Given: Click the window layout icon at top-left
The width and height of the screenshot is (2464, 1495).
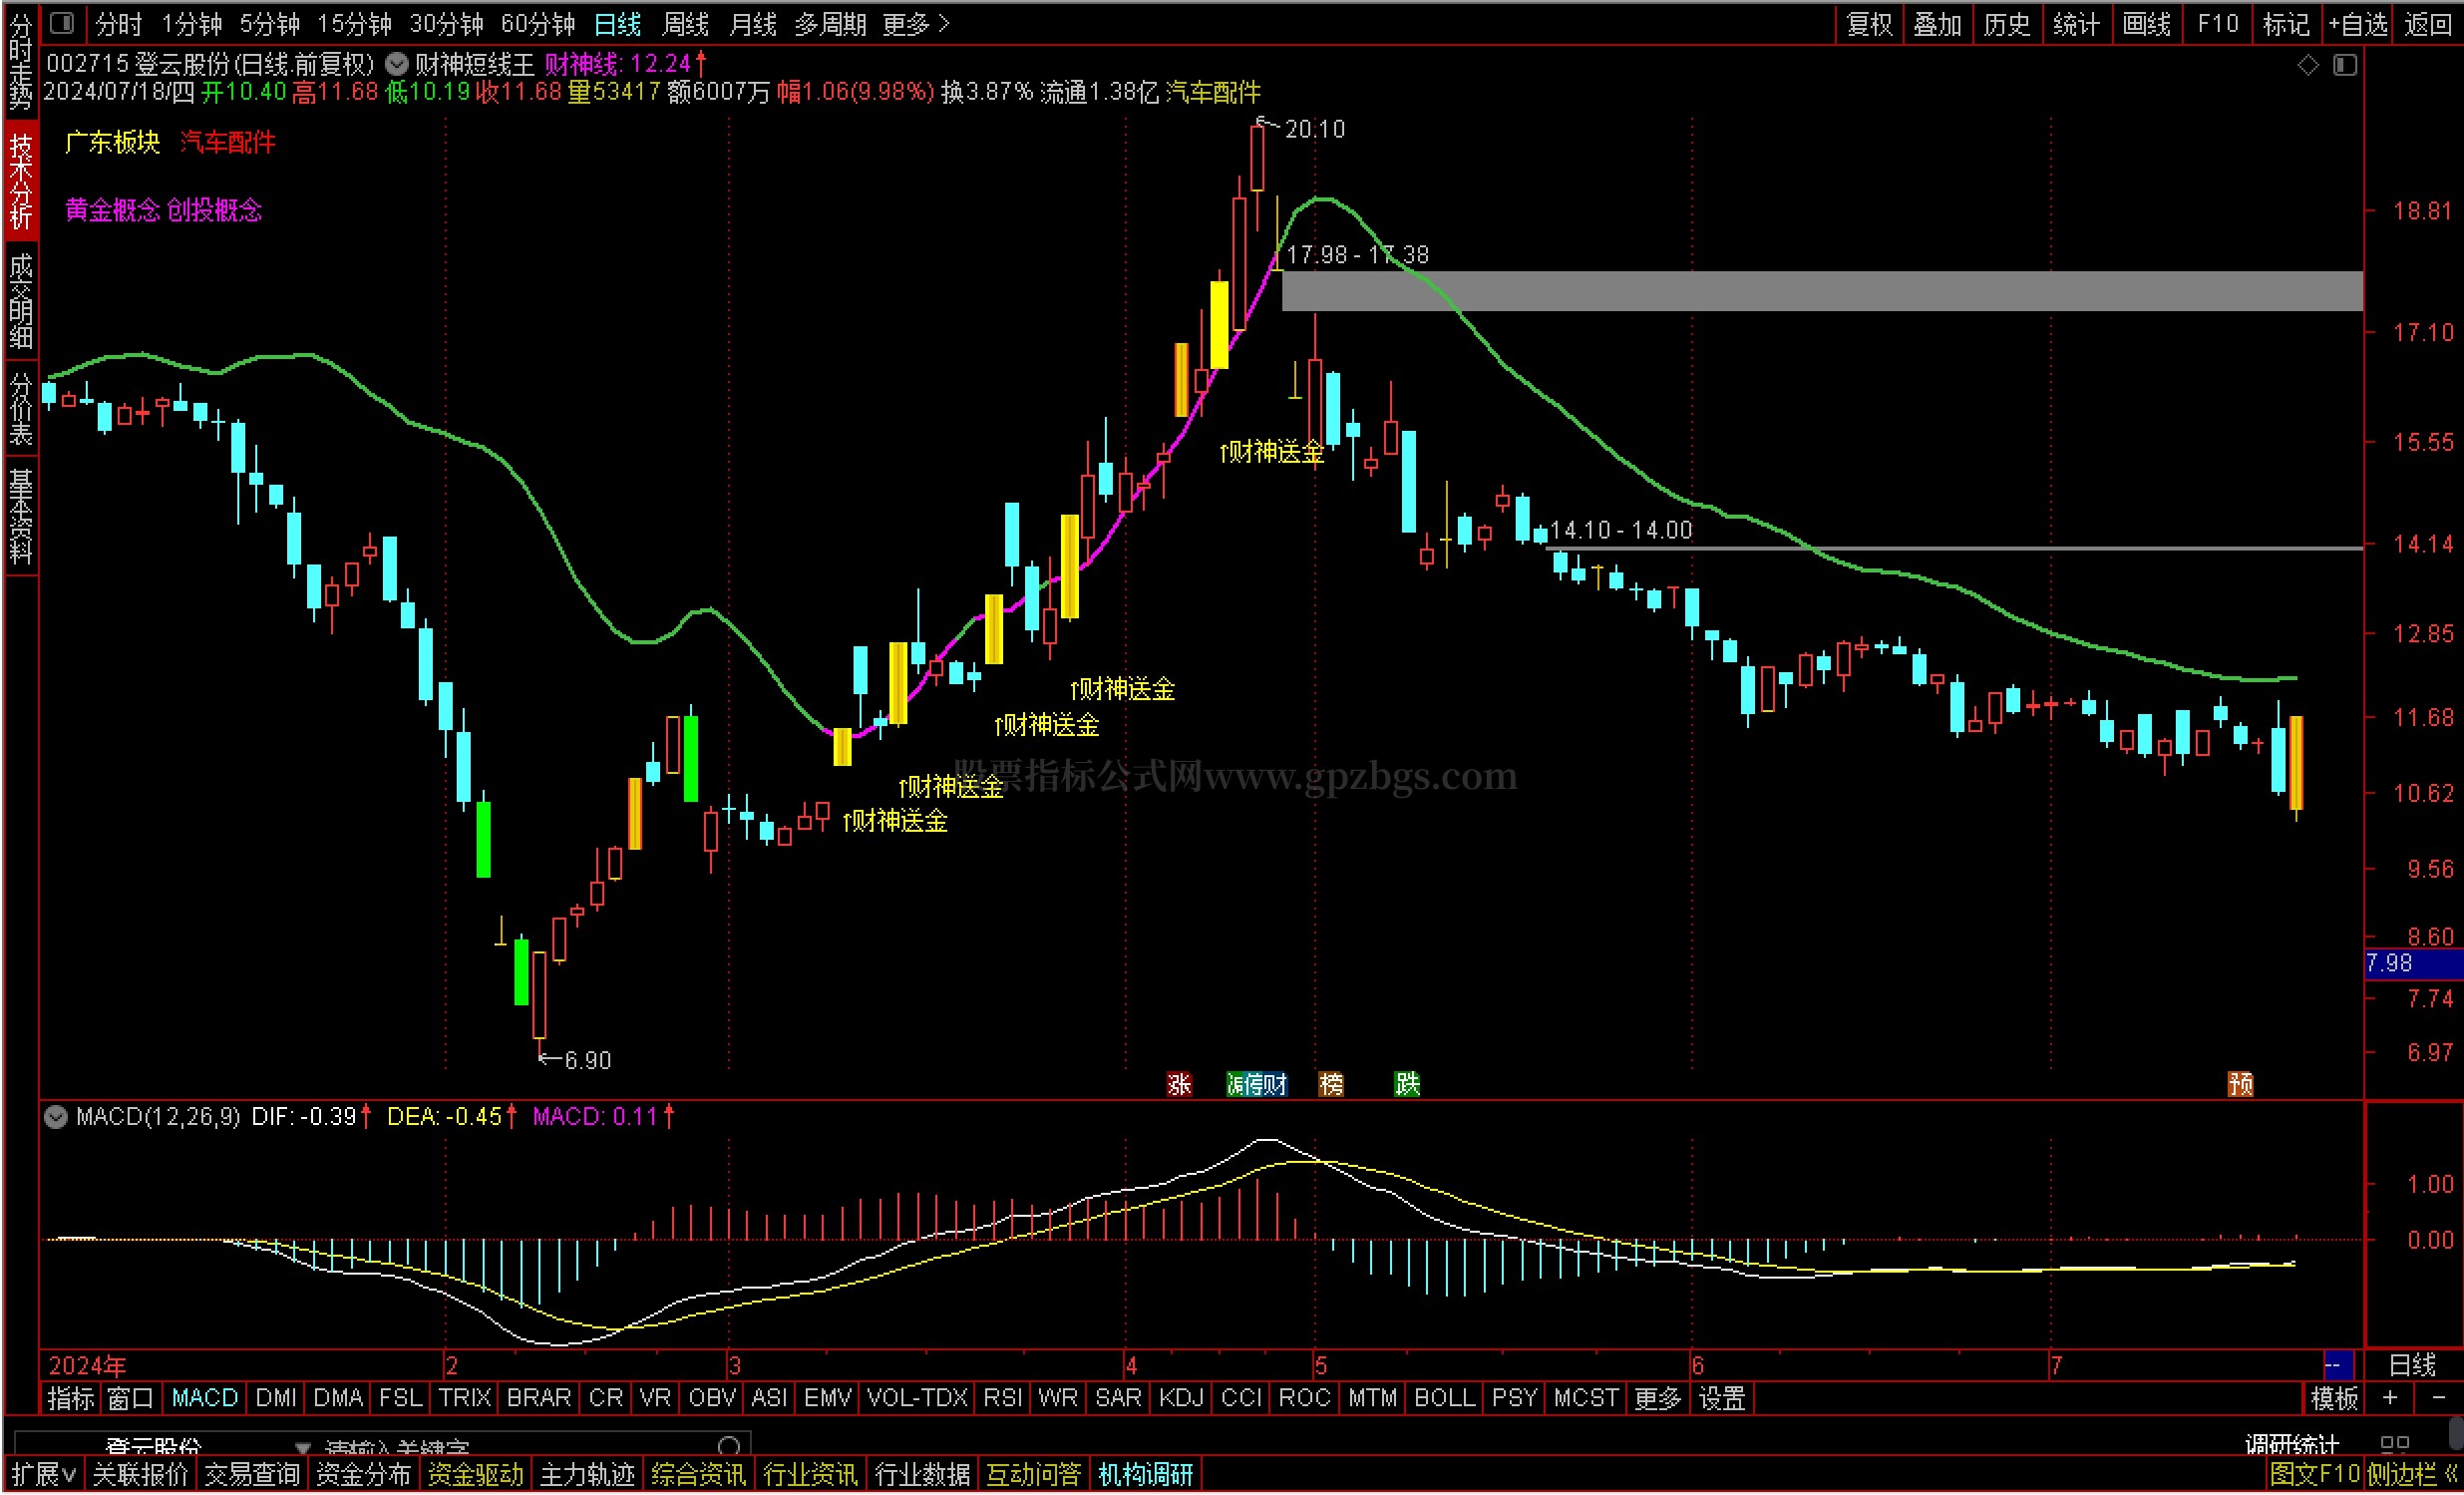Looking at the screenshot, I should coord(62,22).
